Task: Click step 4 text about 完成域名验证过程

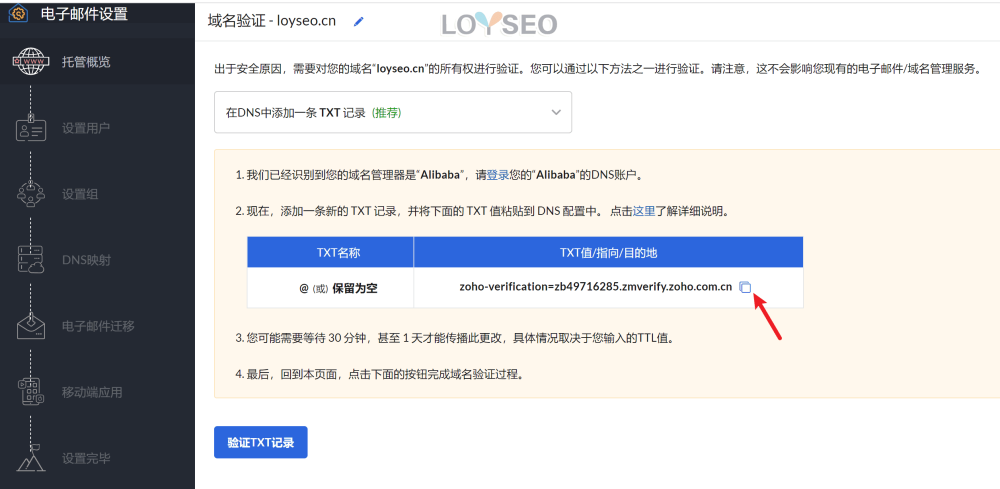Action: click(380, 374)
